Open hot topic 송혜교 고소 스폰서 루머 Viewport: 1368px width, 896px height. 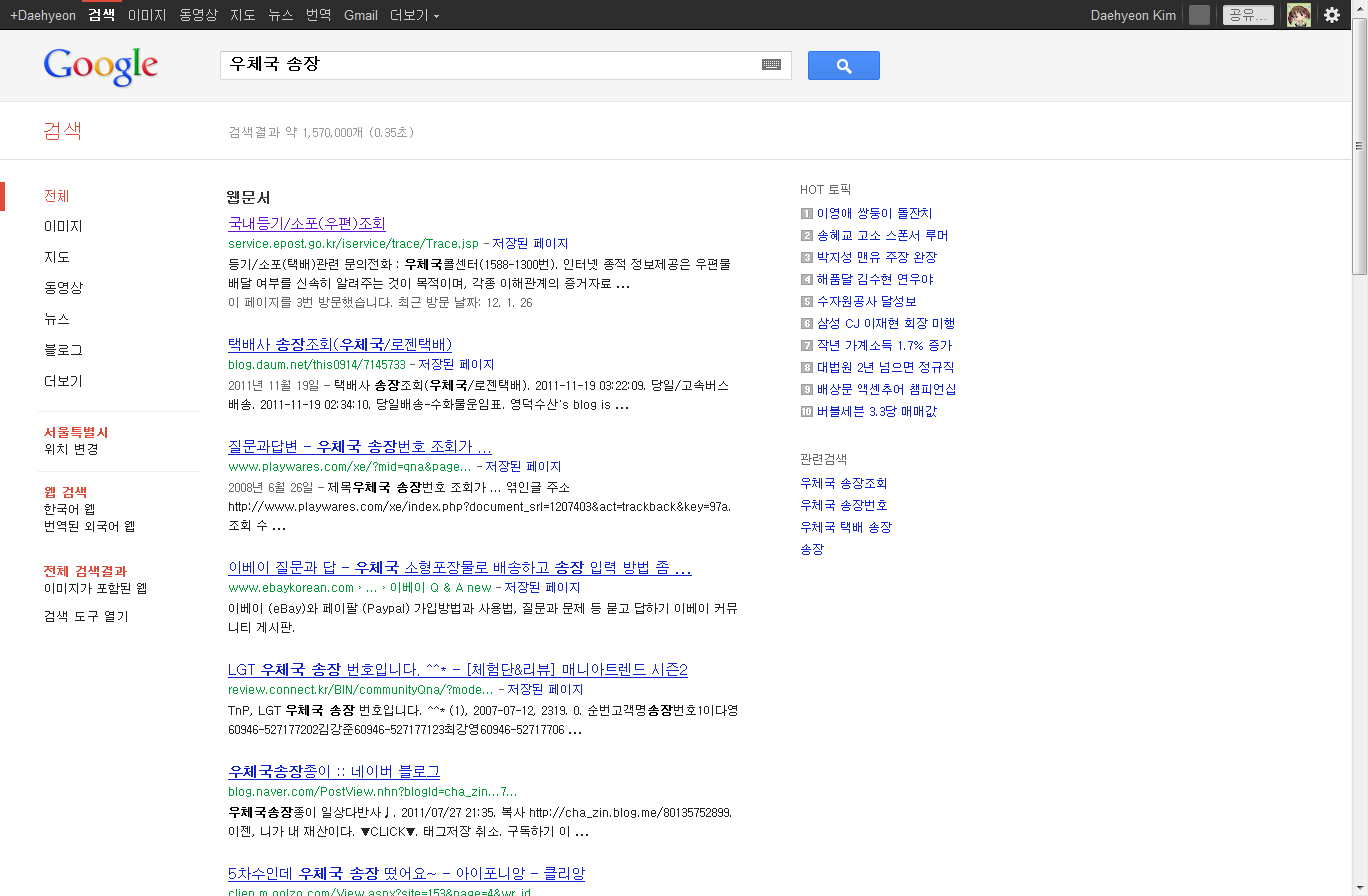(882, 235)
